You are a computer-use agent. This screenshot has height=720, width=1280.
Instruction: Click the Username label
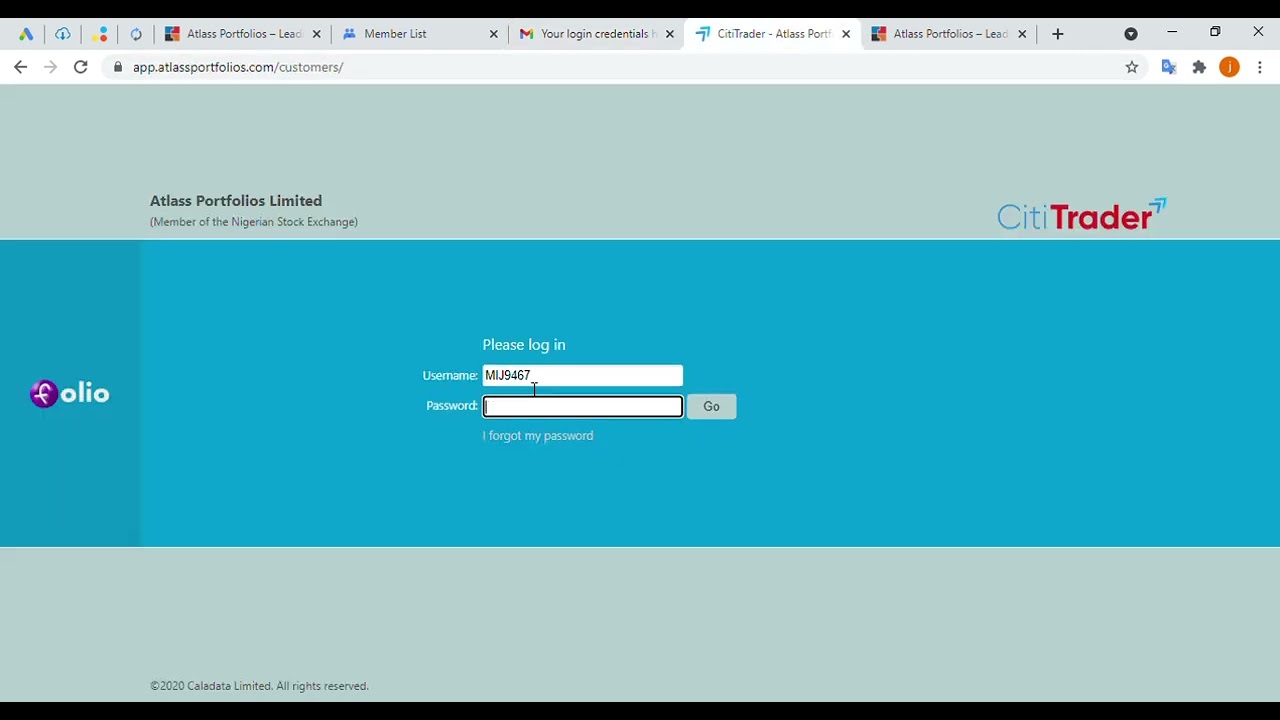pyautogui.click(x=450, y=376)
